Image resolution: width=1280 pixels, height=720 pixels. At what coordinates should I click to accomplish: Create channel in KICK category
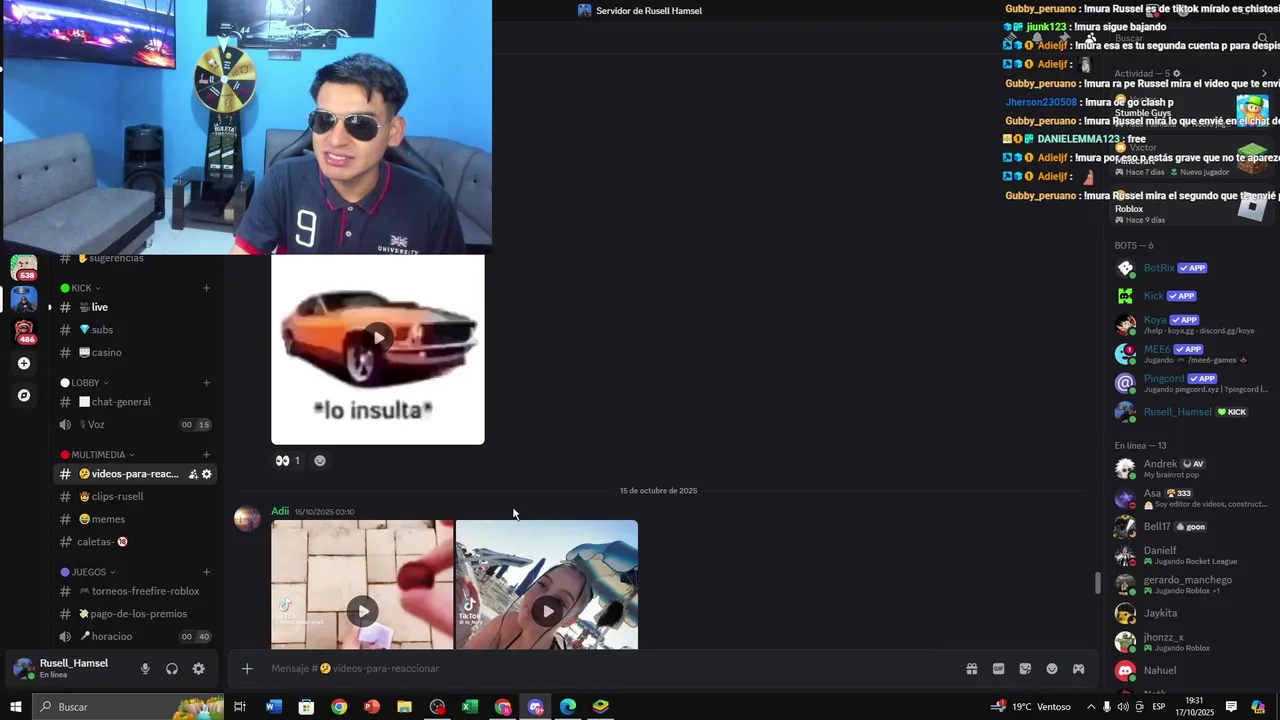[x=207, y=288]
